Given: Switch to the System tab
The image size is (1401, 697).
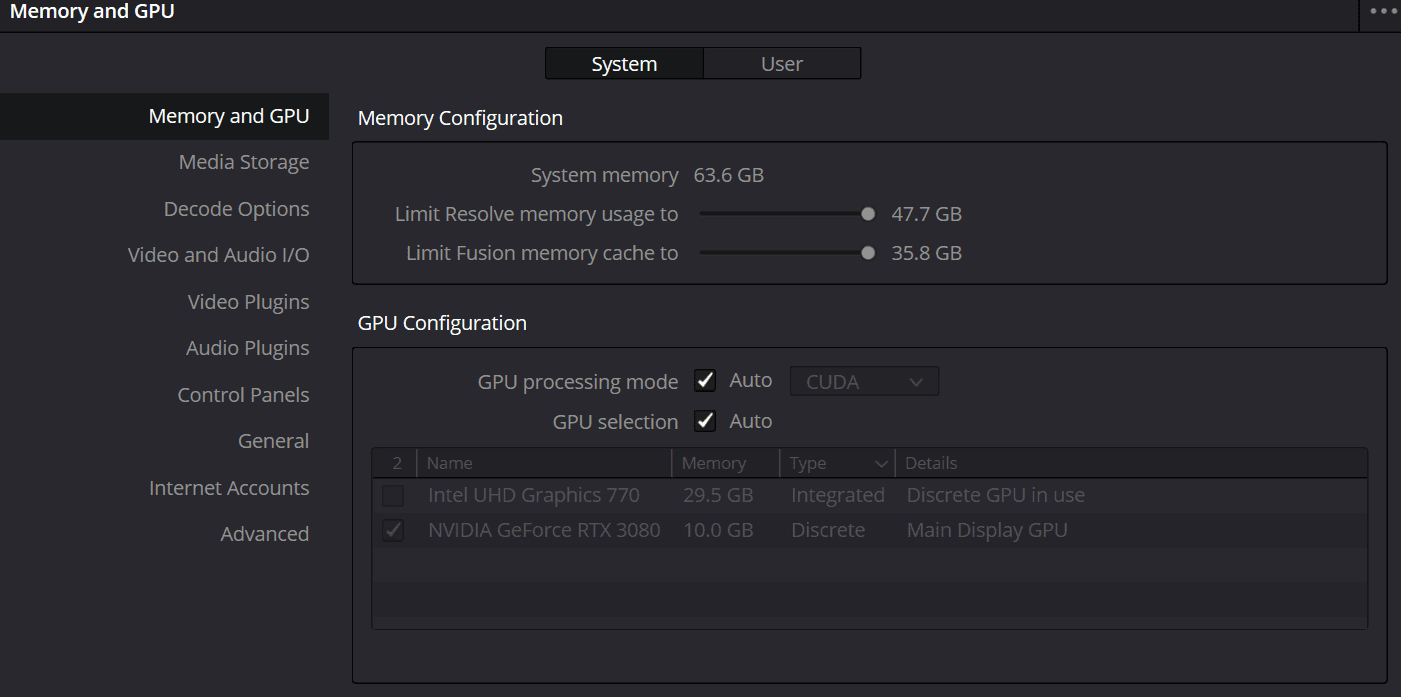Looking at the screenshot, I should tap(624, 64).
